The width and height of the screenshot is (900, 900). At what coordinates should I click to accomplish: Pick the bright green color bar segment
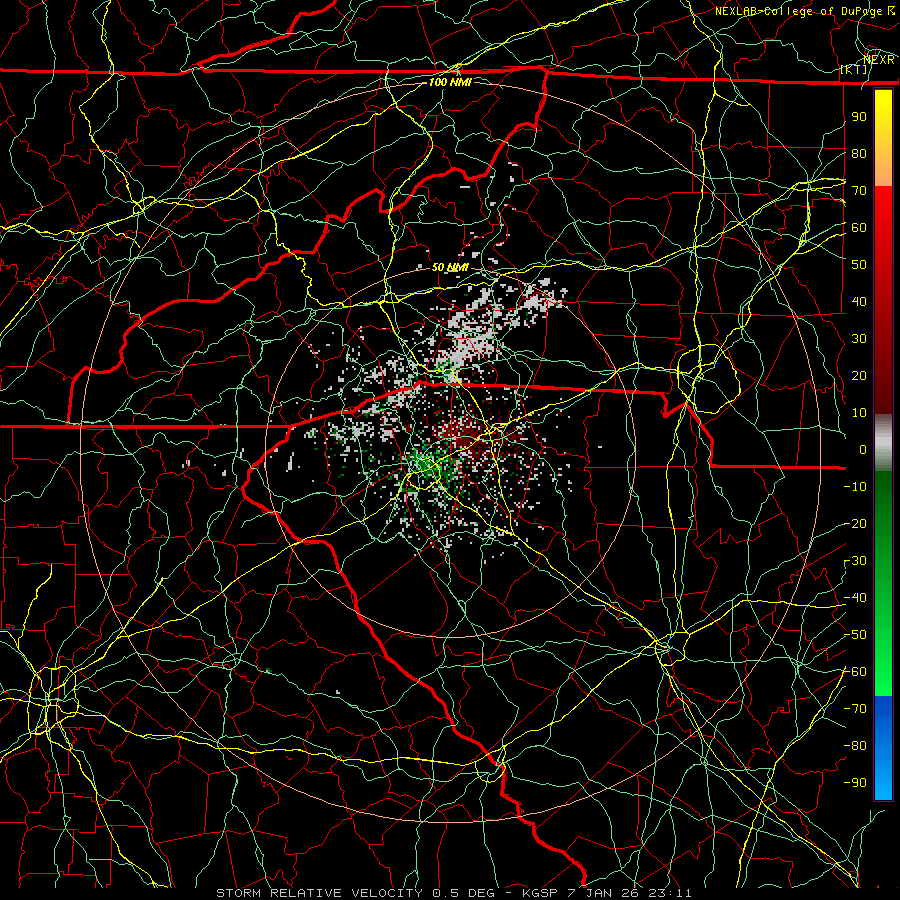coord(883,660)
